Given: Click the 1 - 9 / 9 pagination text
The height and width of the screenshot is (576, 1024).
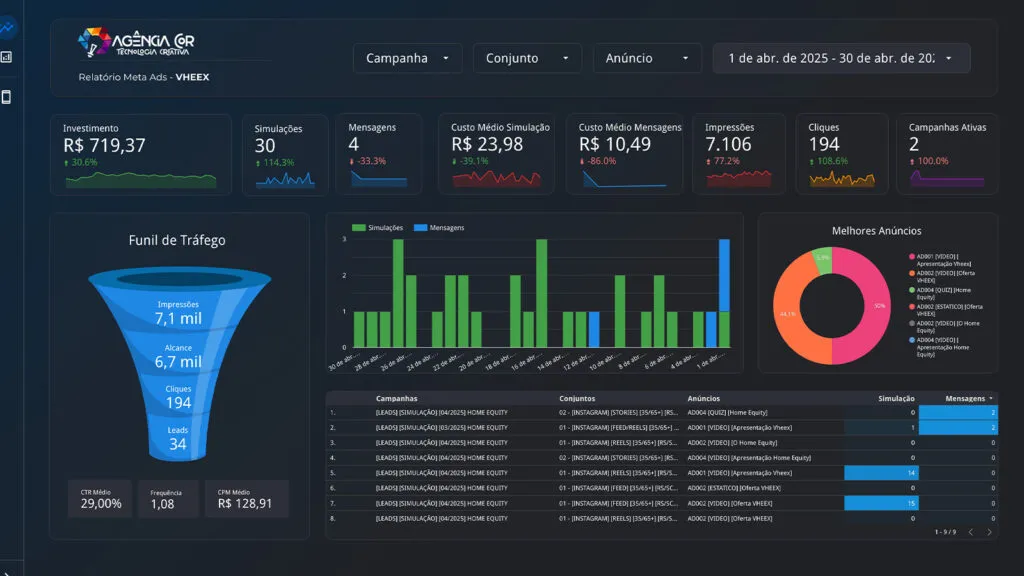Looking at the screenshot, I should pos(945,532).
